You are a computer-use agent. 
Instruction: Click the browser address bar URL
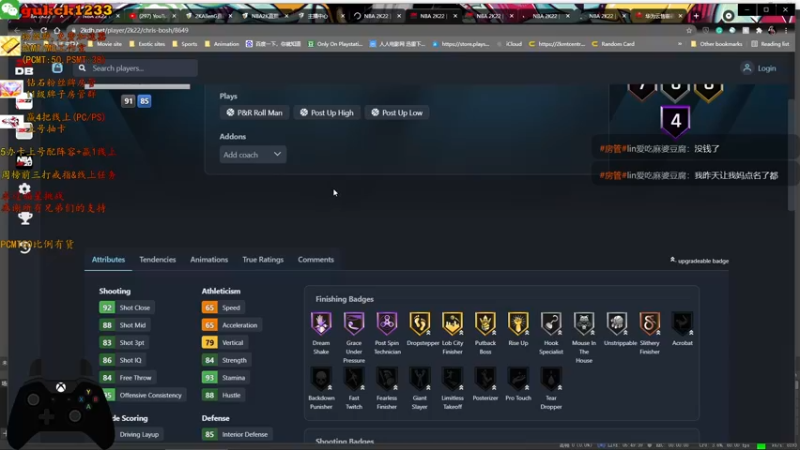[x=134, y=30]
